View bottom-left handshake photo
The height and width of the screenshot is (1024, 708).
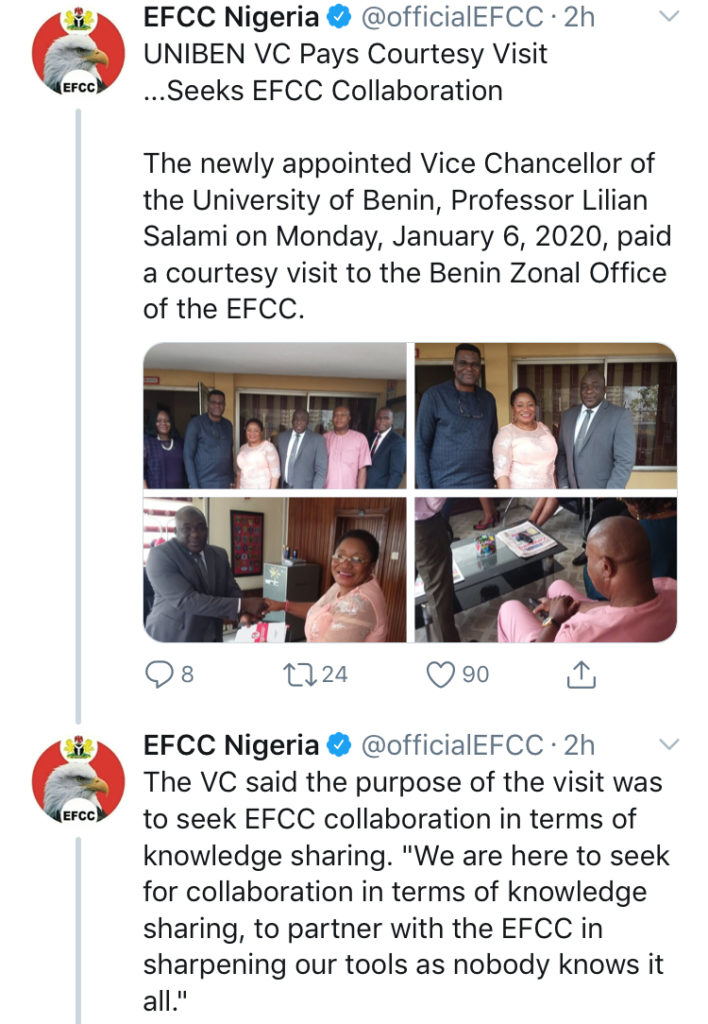(x=275, y=570)
